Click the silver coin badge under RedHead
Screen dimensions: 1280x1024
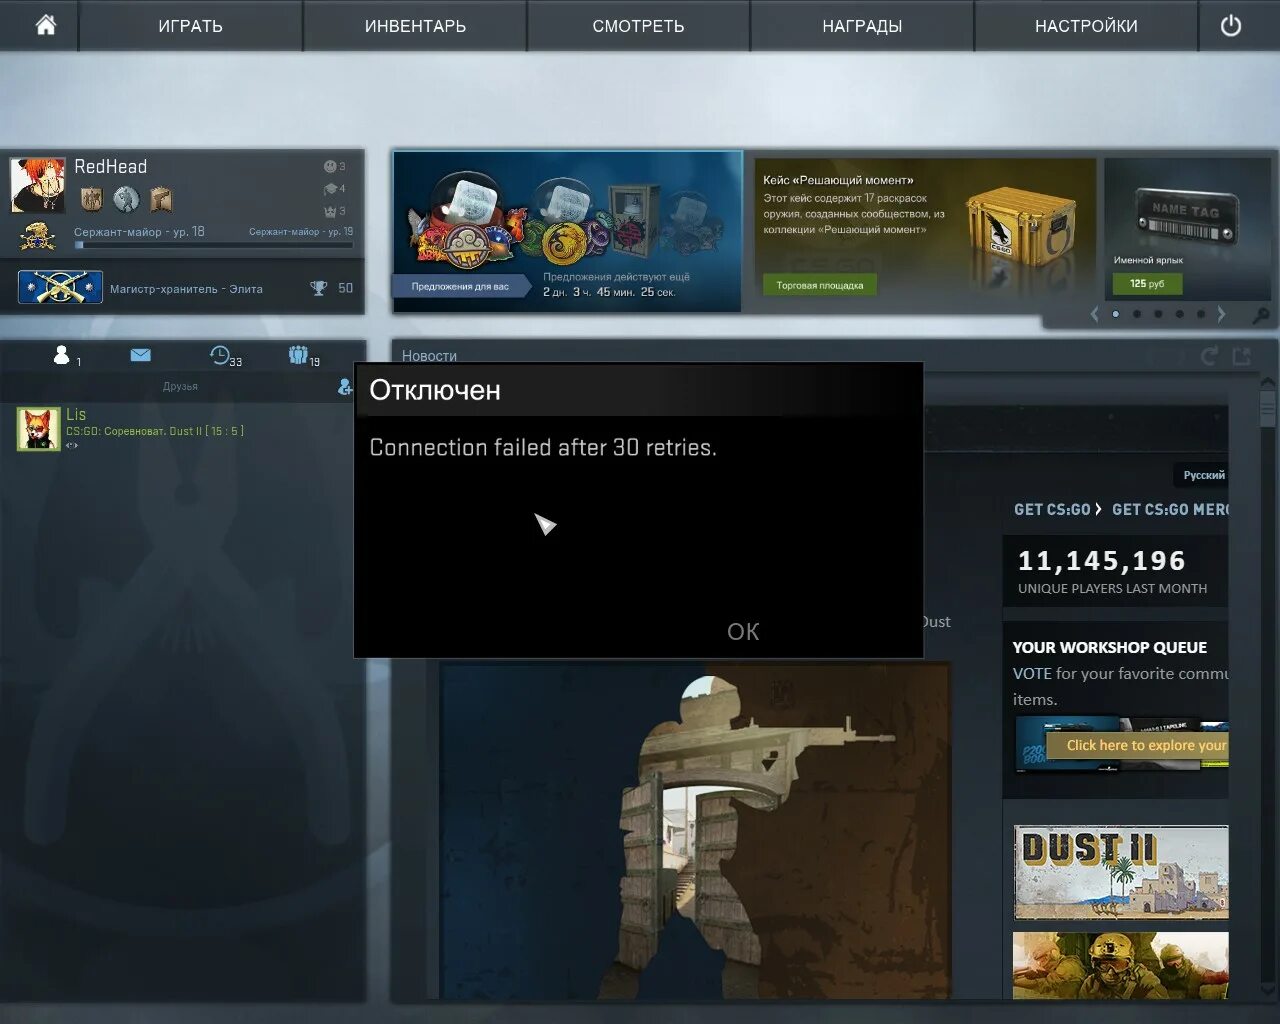coord(126,199)
